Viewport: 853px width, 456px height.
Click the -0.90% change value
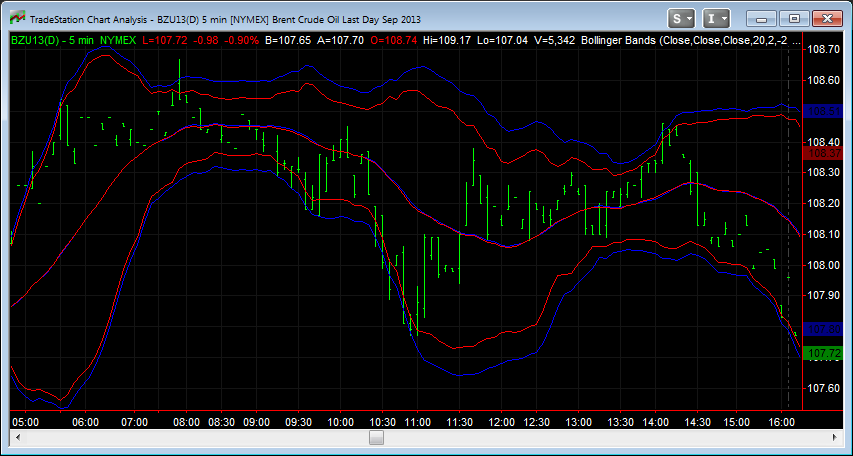tap(240, 40)
